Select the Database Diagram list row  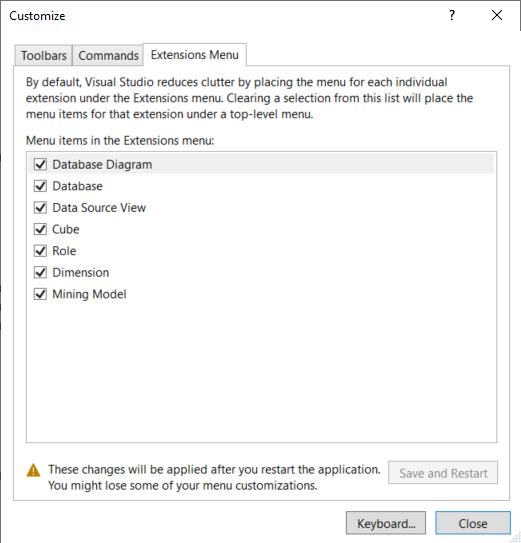coord(261,164)
